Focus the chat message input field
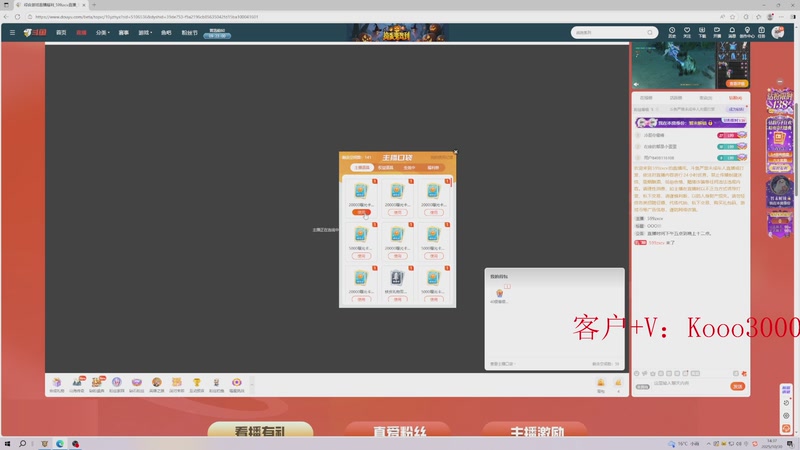This screenshot has height=450, width=800. pos(689,386)
